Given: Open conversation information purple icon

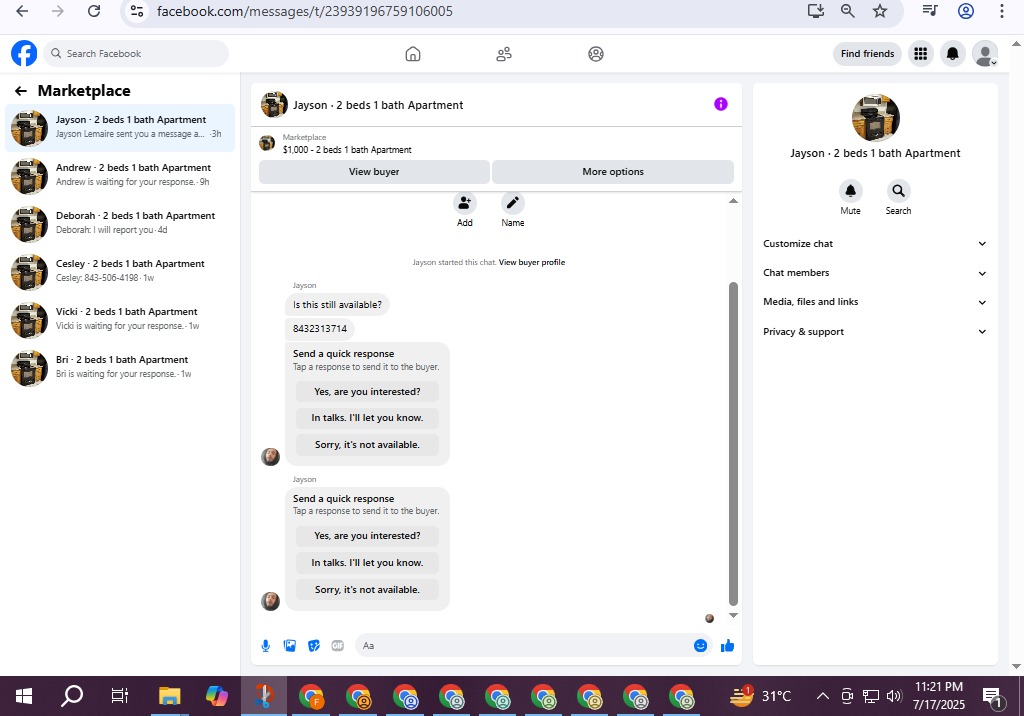Looking at the screenshot, I should pos(720,104).
